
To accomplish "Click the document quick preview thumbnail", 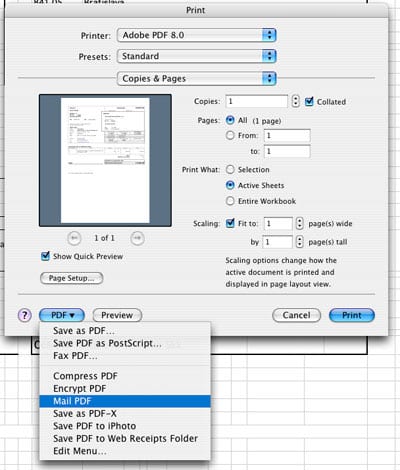I will (105, 160).
